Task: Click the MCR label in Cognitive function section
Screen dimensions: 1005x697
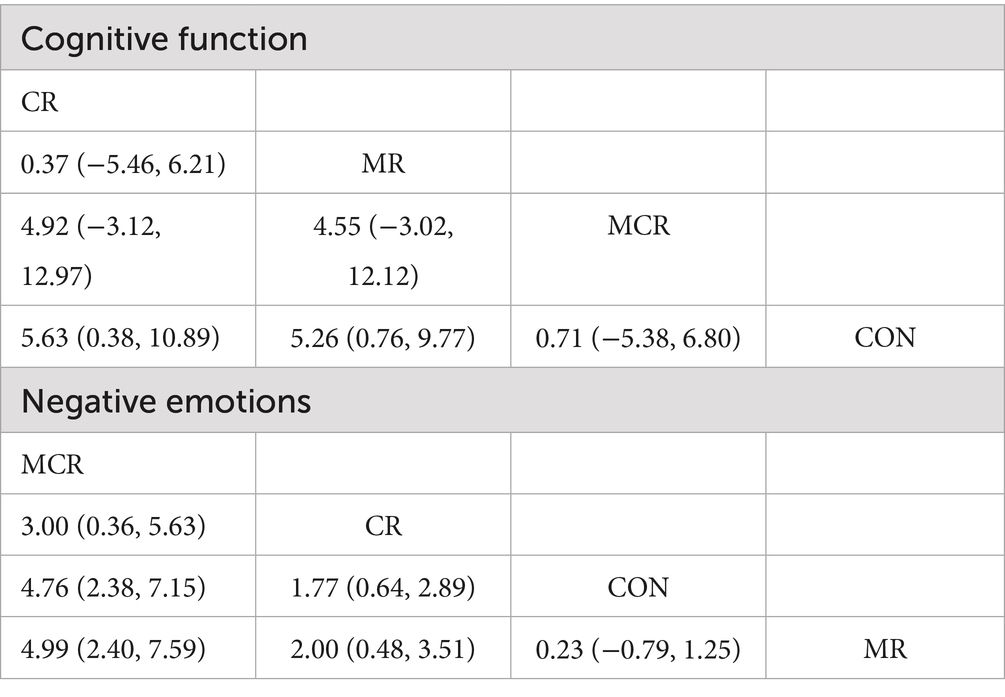Action: coord(639,225)
